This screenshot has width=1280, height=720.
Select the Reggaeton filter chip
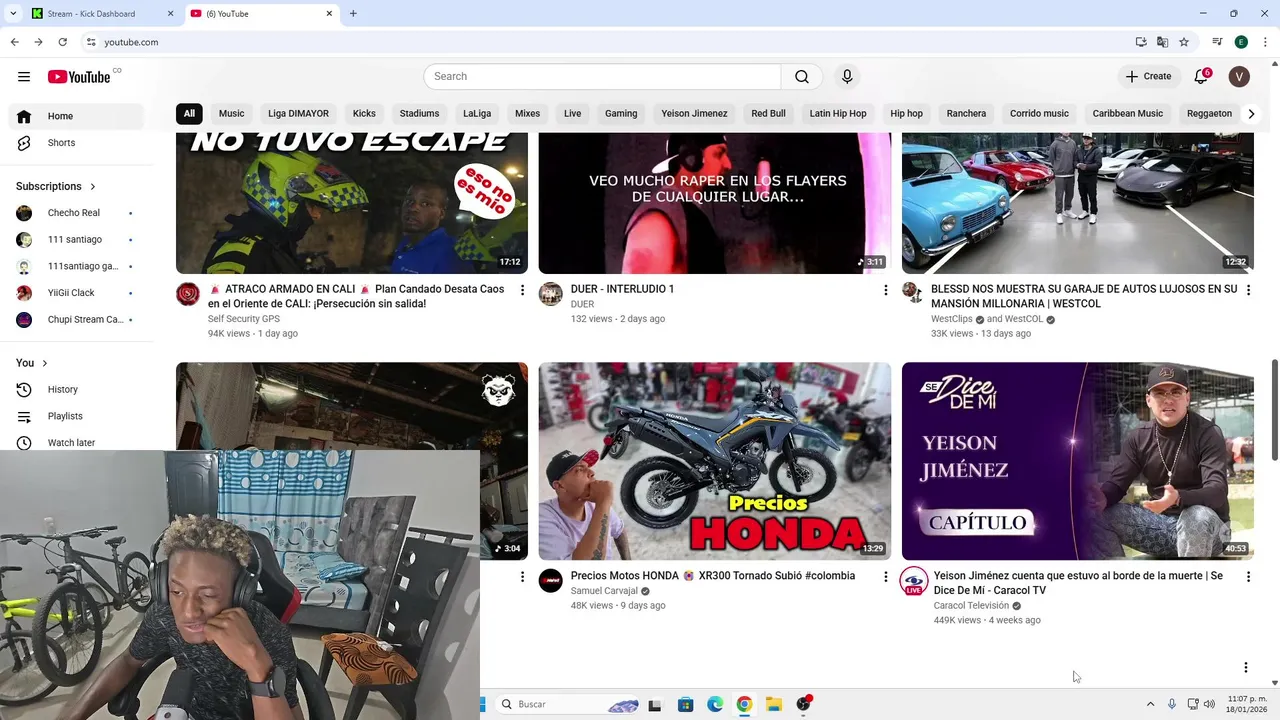coord(1209,114)
